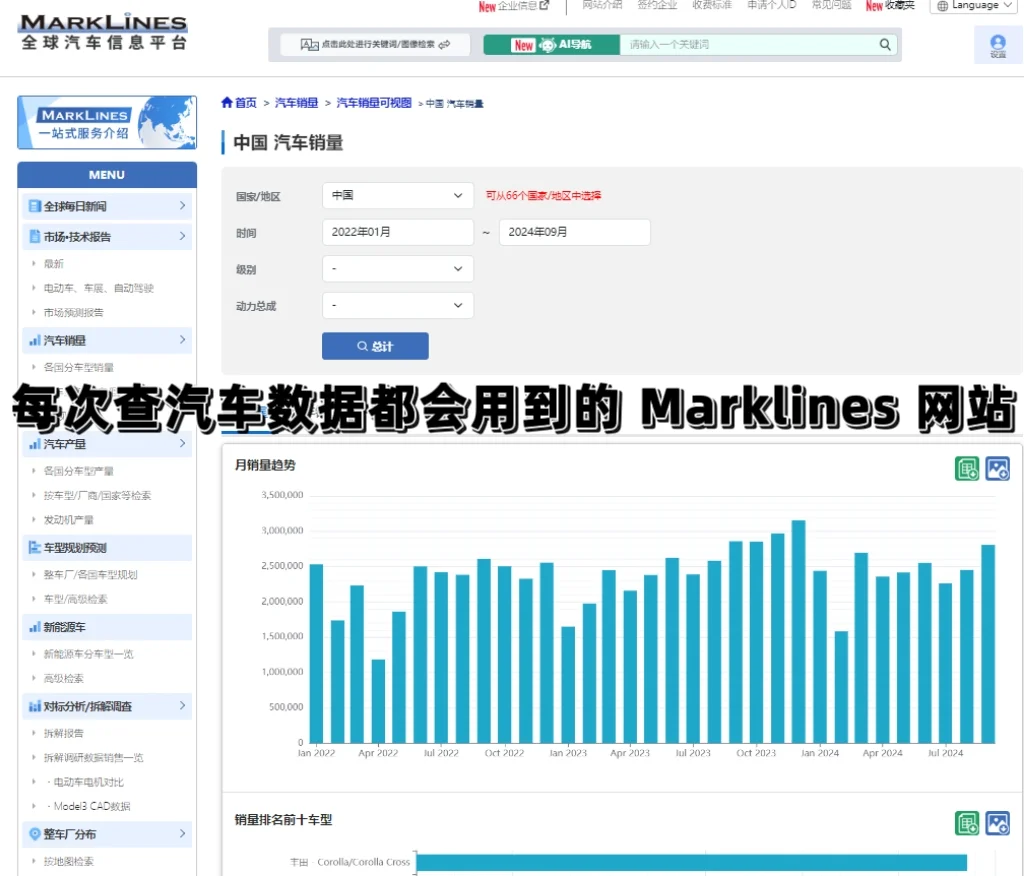Export 月销量趋势 chart data to spreadsheet
1024x876 pixels.
(x=967, y=468)
